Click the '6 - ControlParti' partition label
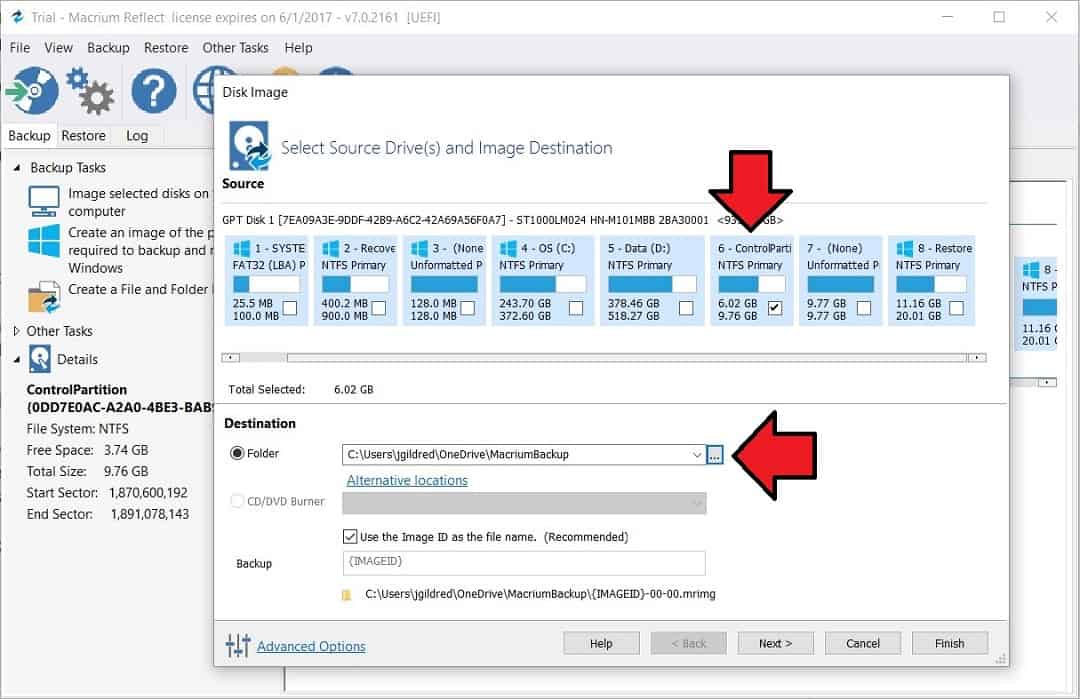This screenshot has height=699, width=1080. coord(754,248)
